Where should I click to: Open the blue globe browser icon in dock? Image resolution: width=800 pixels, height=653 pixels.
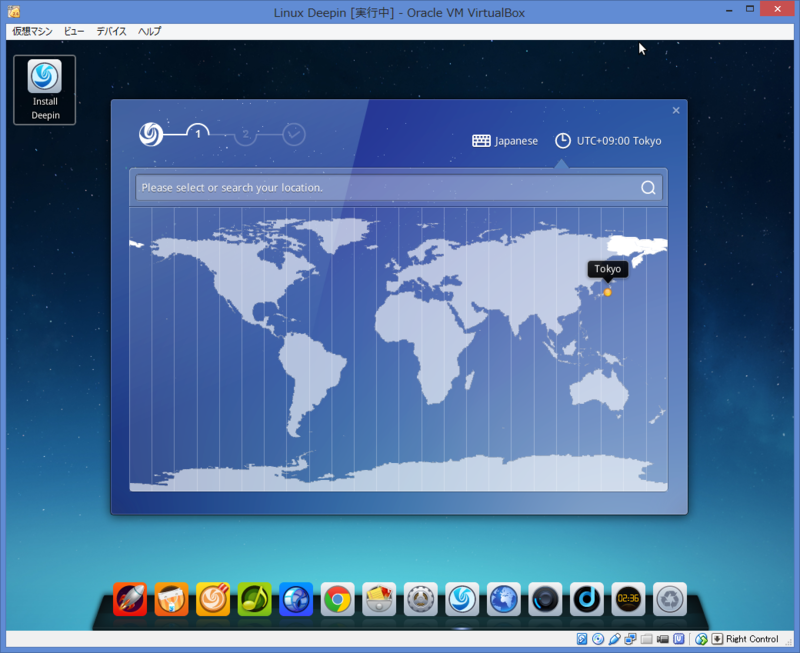(503, 599)
